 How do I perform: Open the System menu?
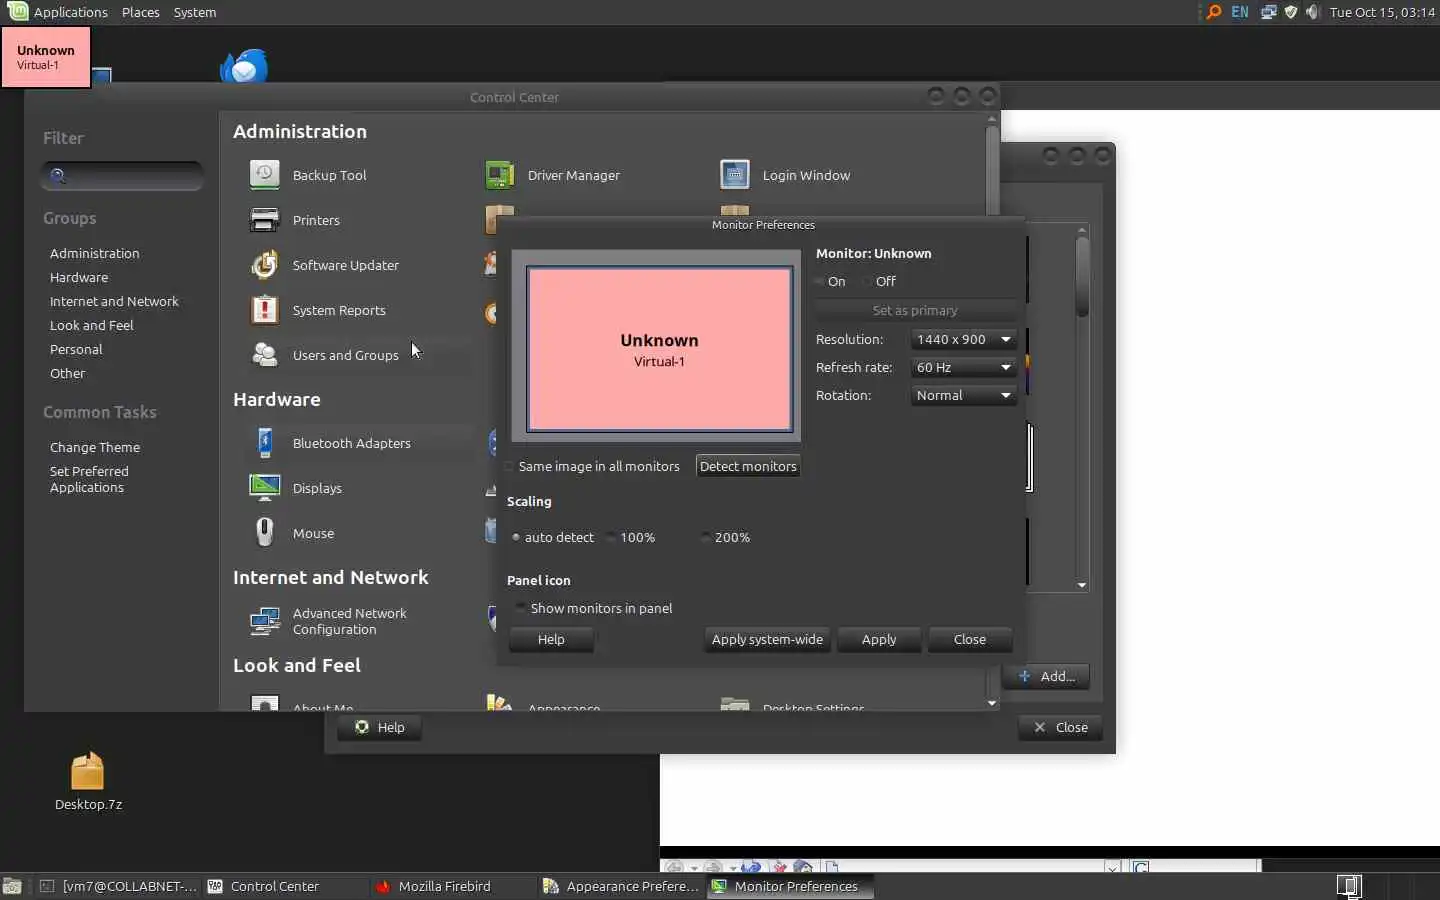coord(194,12)
